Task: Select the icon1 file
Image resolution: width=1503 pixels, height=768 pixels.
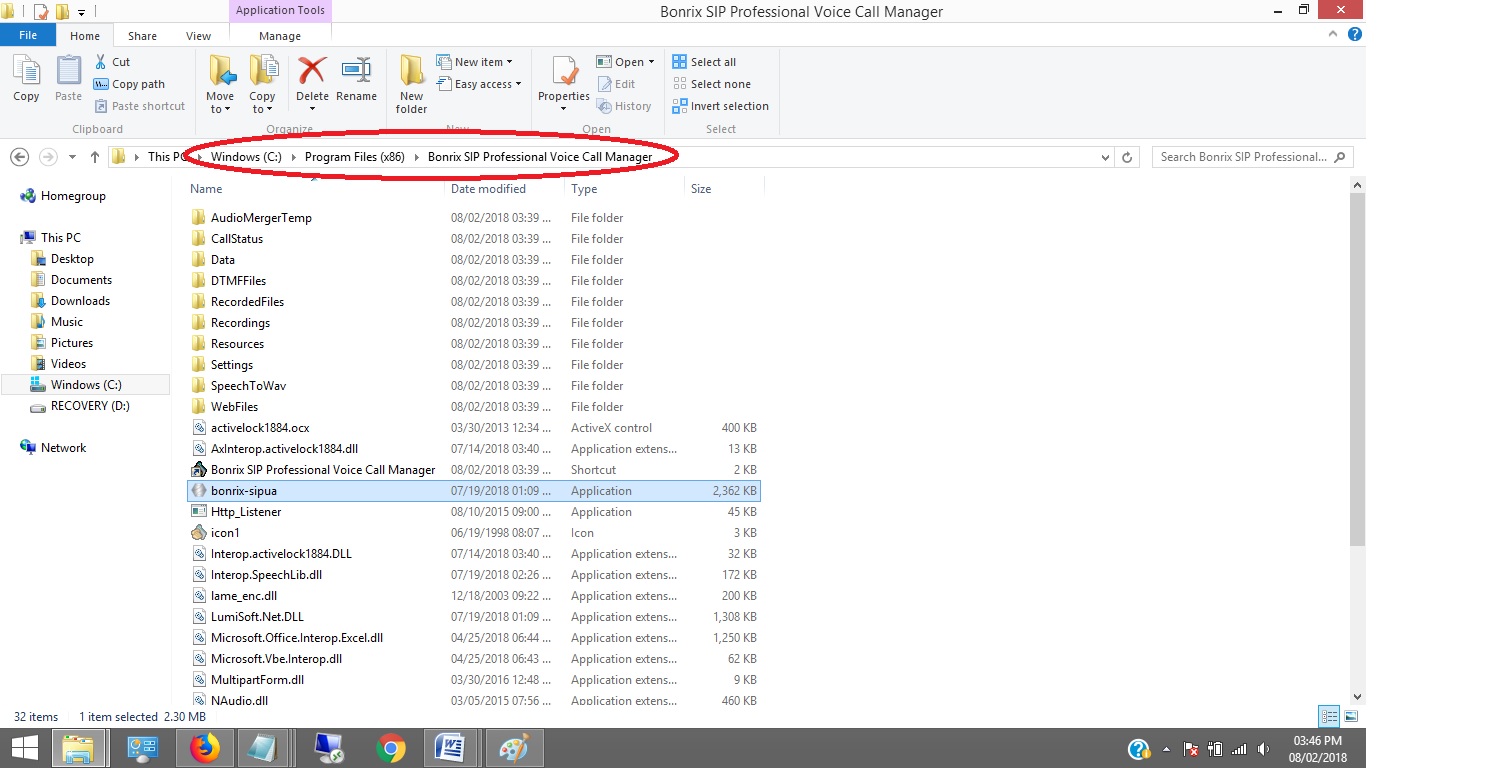Action: (x=474, y=533)
